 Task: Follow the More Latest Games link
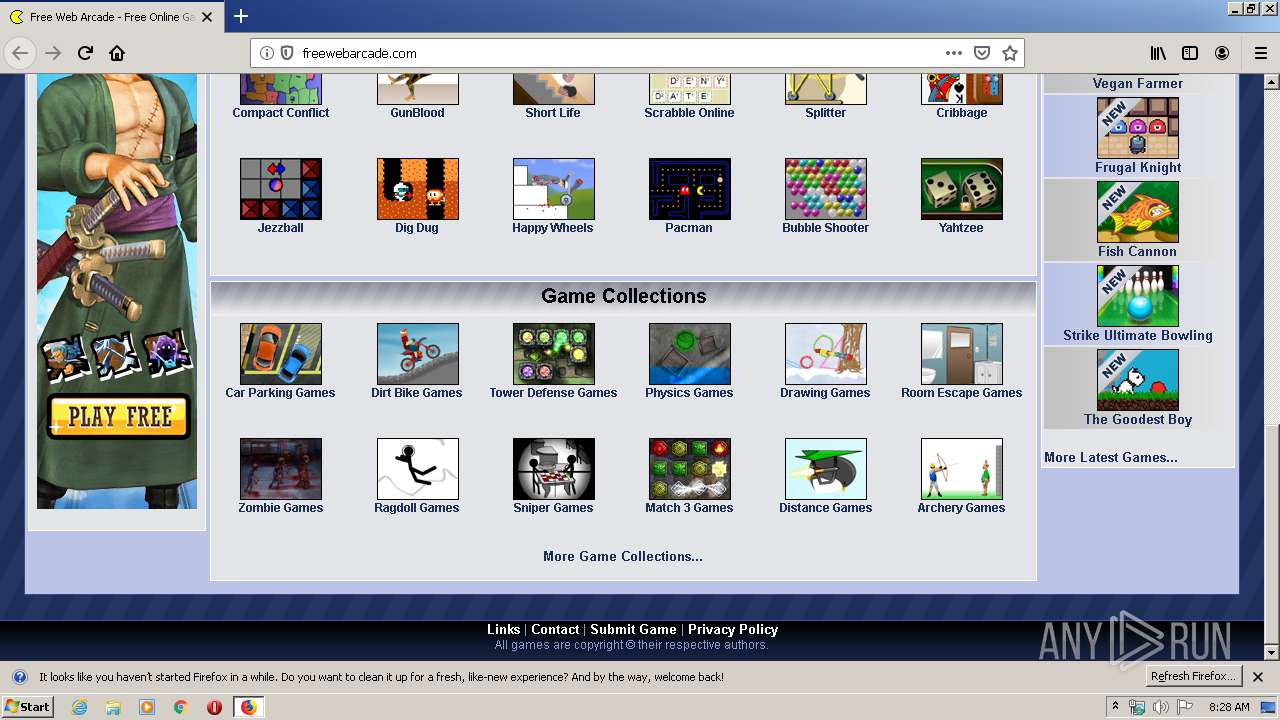1110,457
